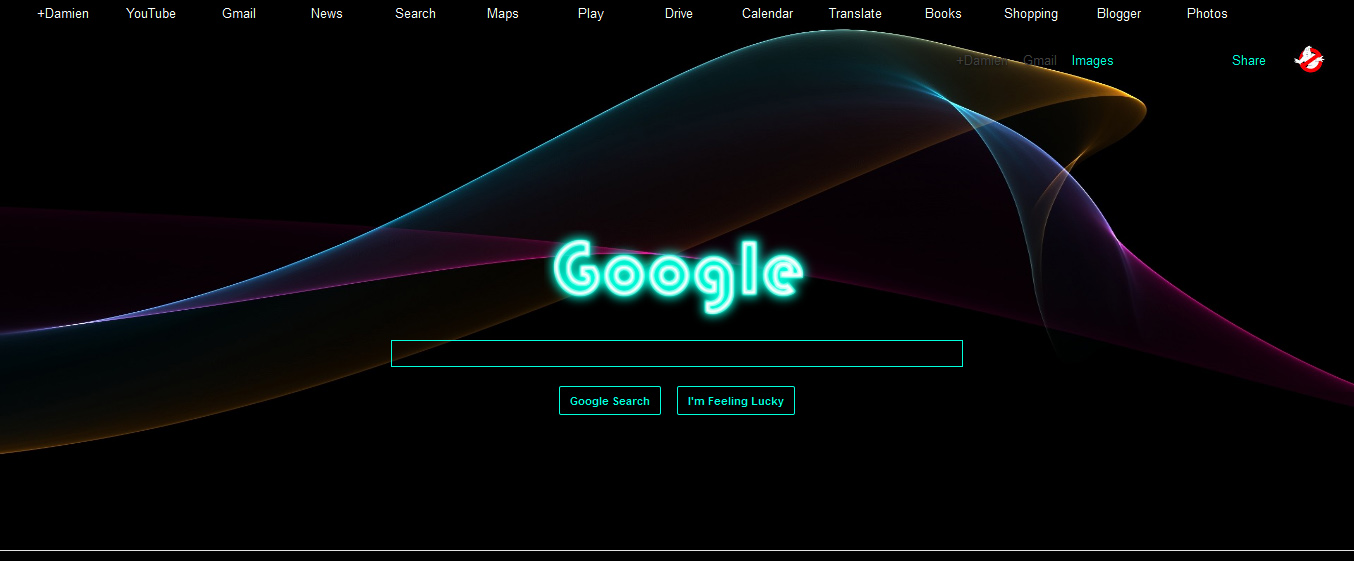1354x561 pixels.
Task: Open the Calendar link
Action: point(768,14)
